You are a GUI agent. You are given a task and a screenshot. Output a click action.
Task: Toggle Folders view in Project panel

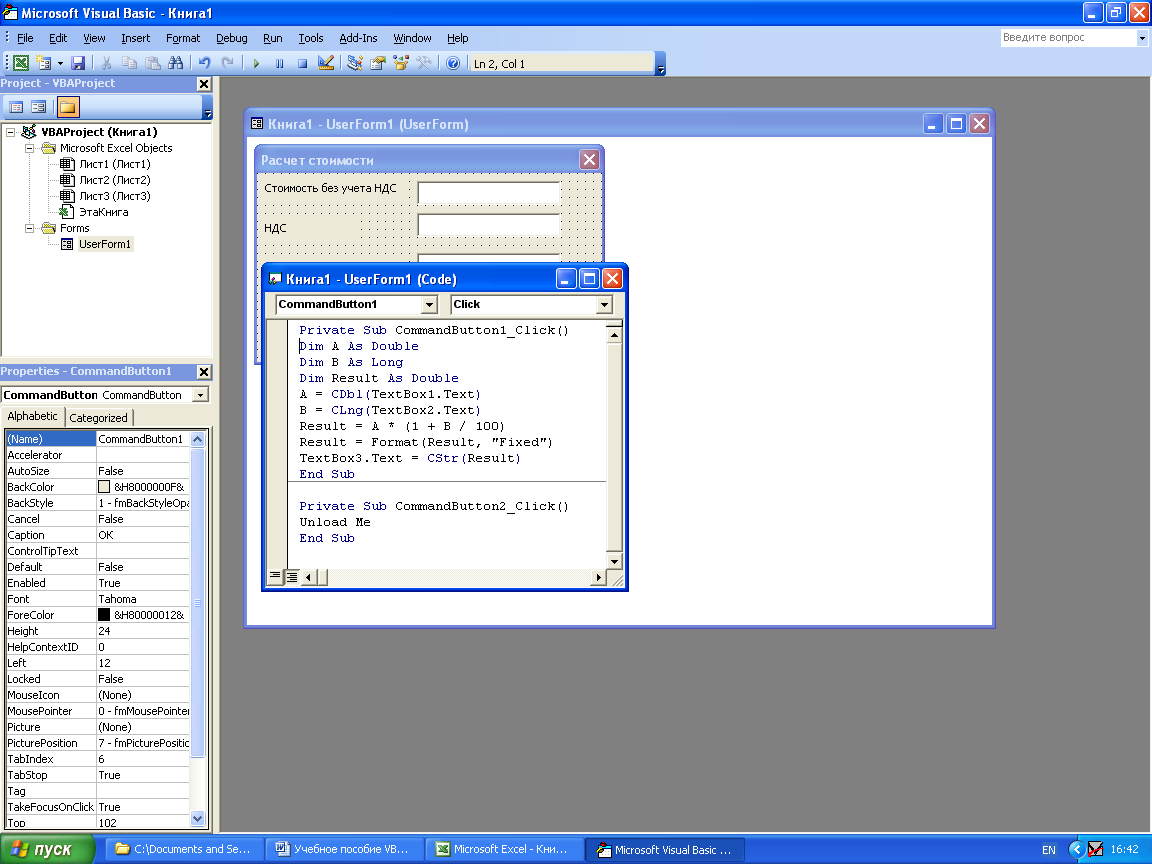tap(68, 107)
